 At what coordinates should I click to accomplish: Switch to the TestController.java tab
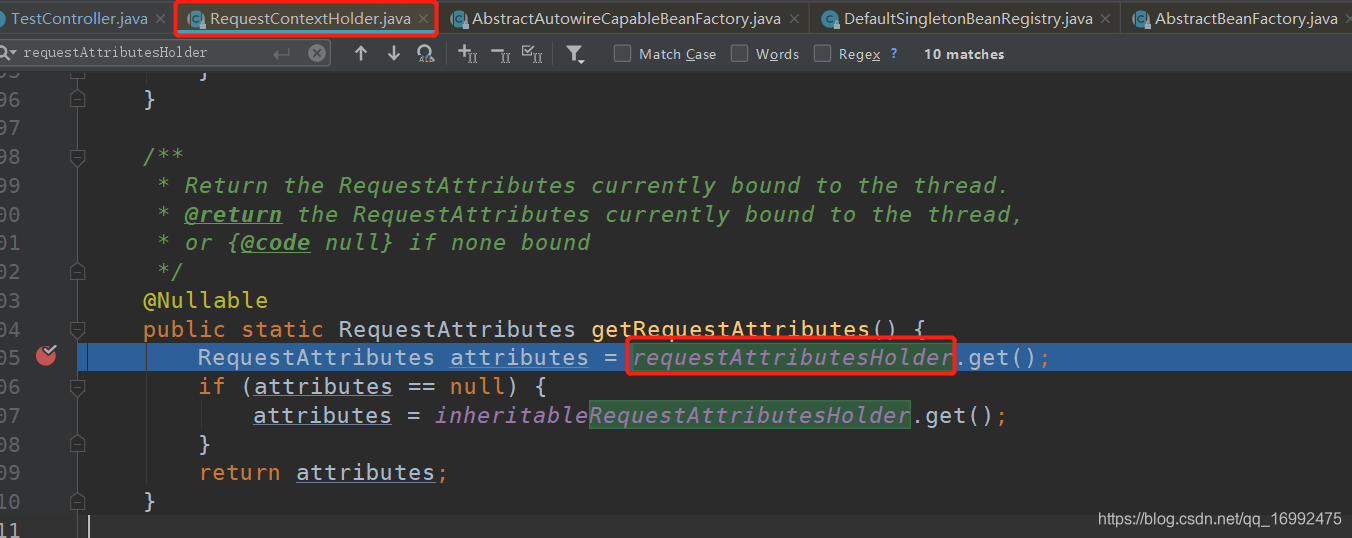pos(79,18)
